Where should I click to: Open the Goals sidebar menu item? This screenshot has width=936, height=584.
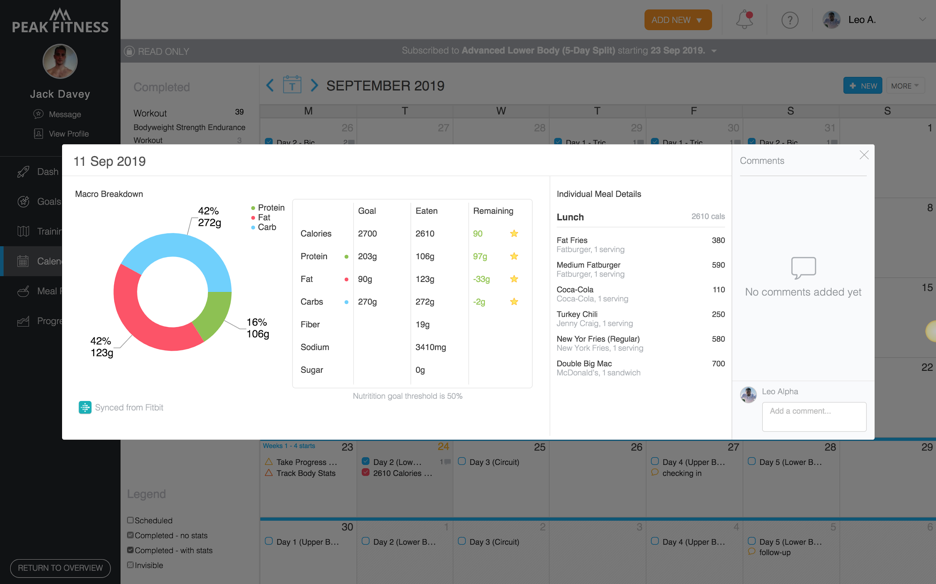tap(39, 202)
